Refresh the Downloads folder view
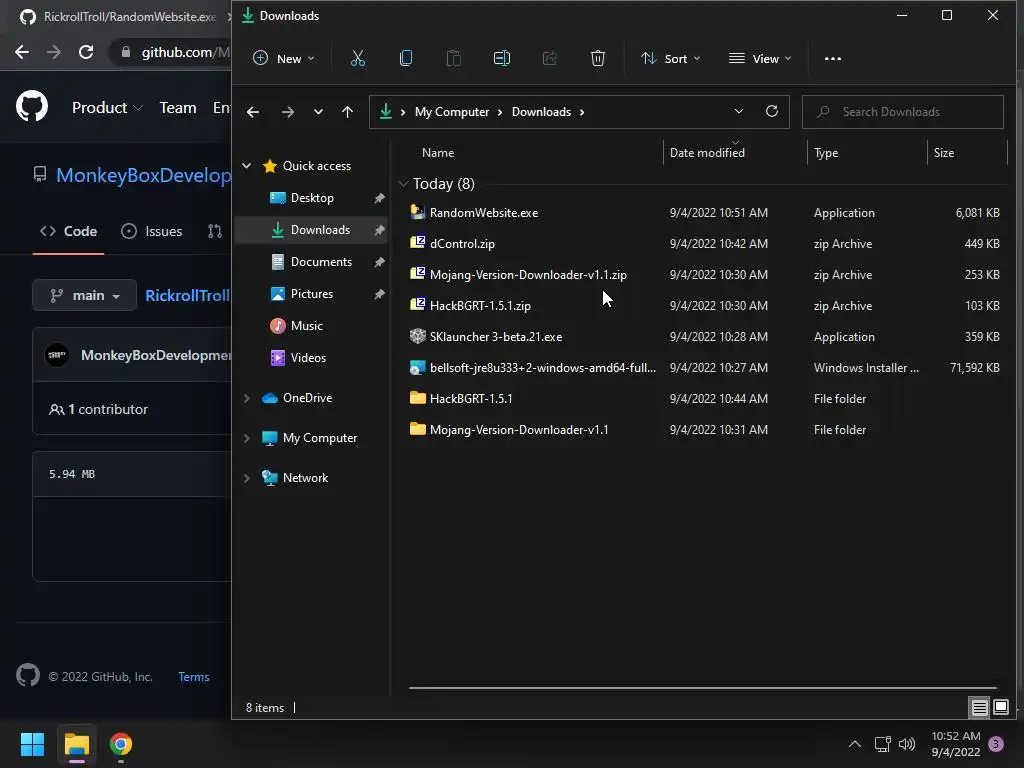 pyautogui.click(x=772, y=112)
